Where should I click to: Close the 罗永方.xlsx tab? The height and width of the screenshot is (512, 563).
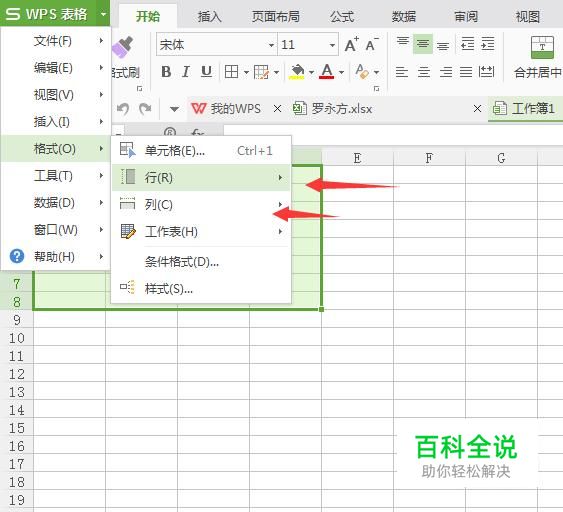[477, 109]
